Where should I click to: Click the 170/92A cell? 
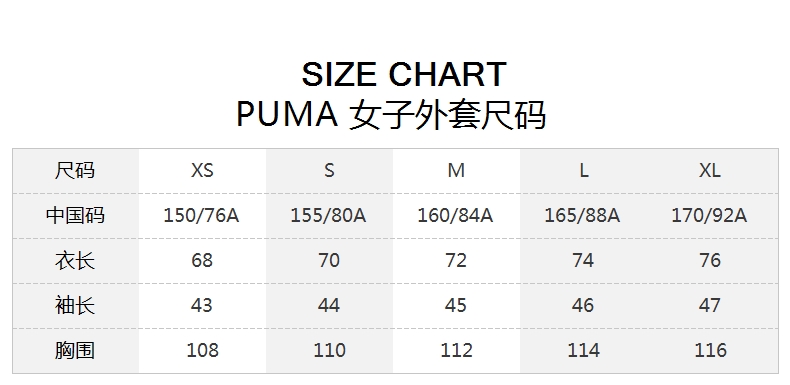tap(709, 216)
